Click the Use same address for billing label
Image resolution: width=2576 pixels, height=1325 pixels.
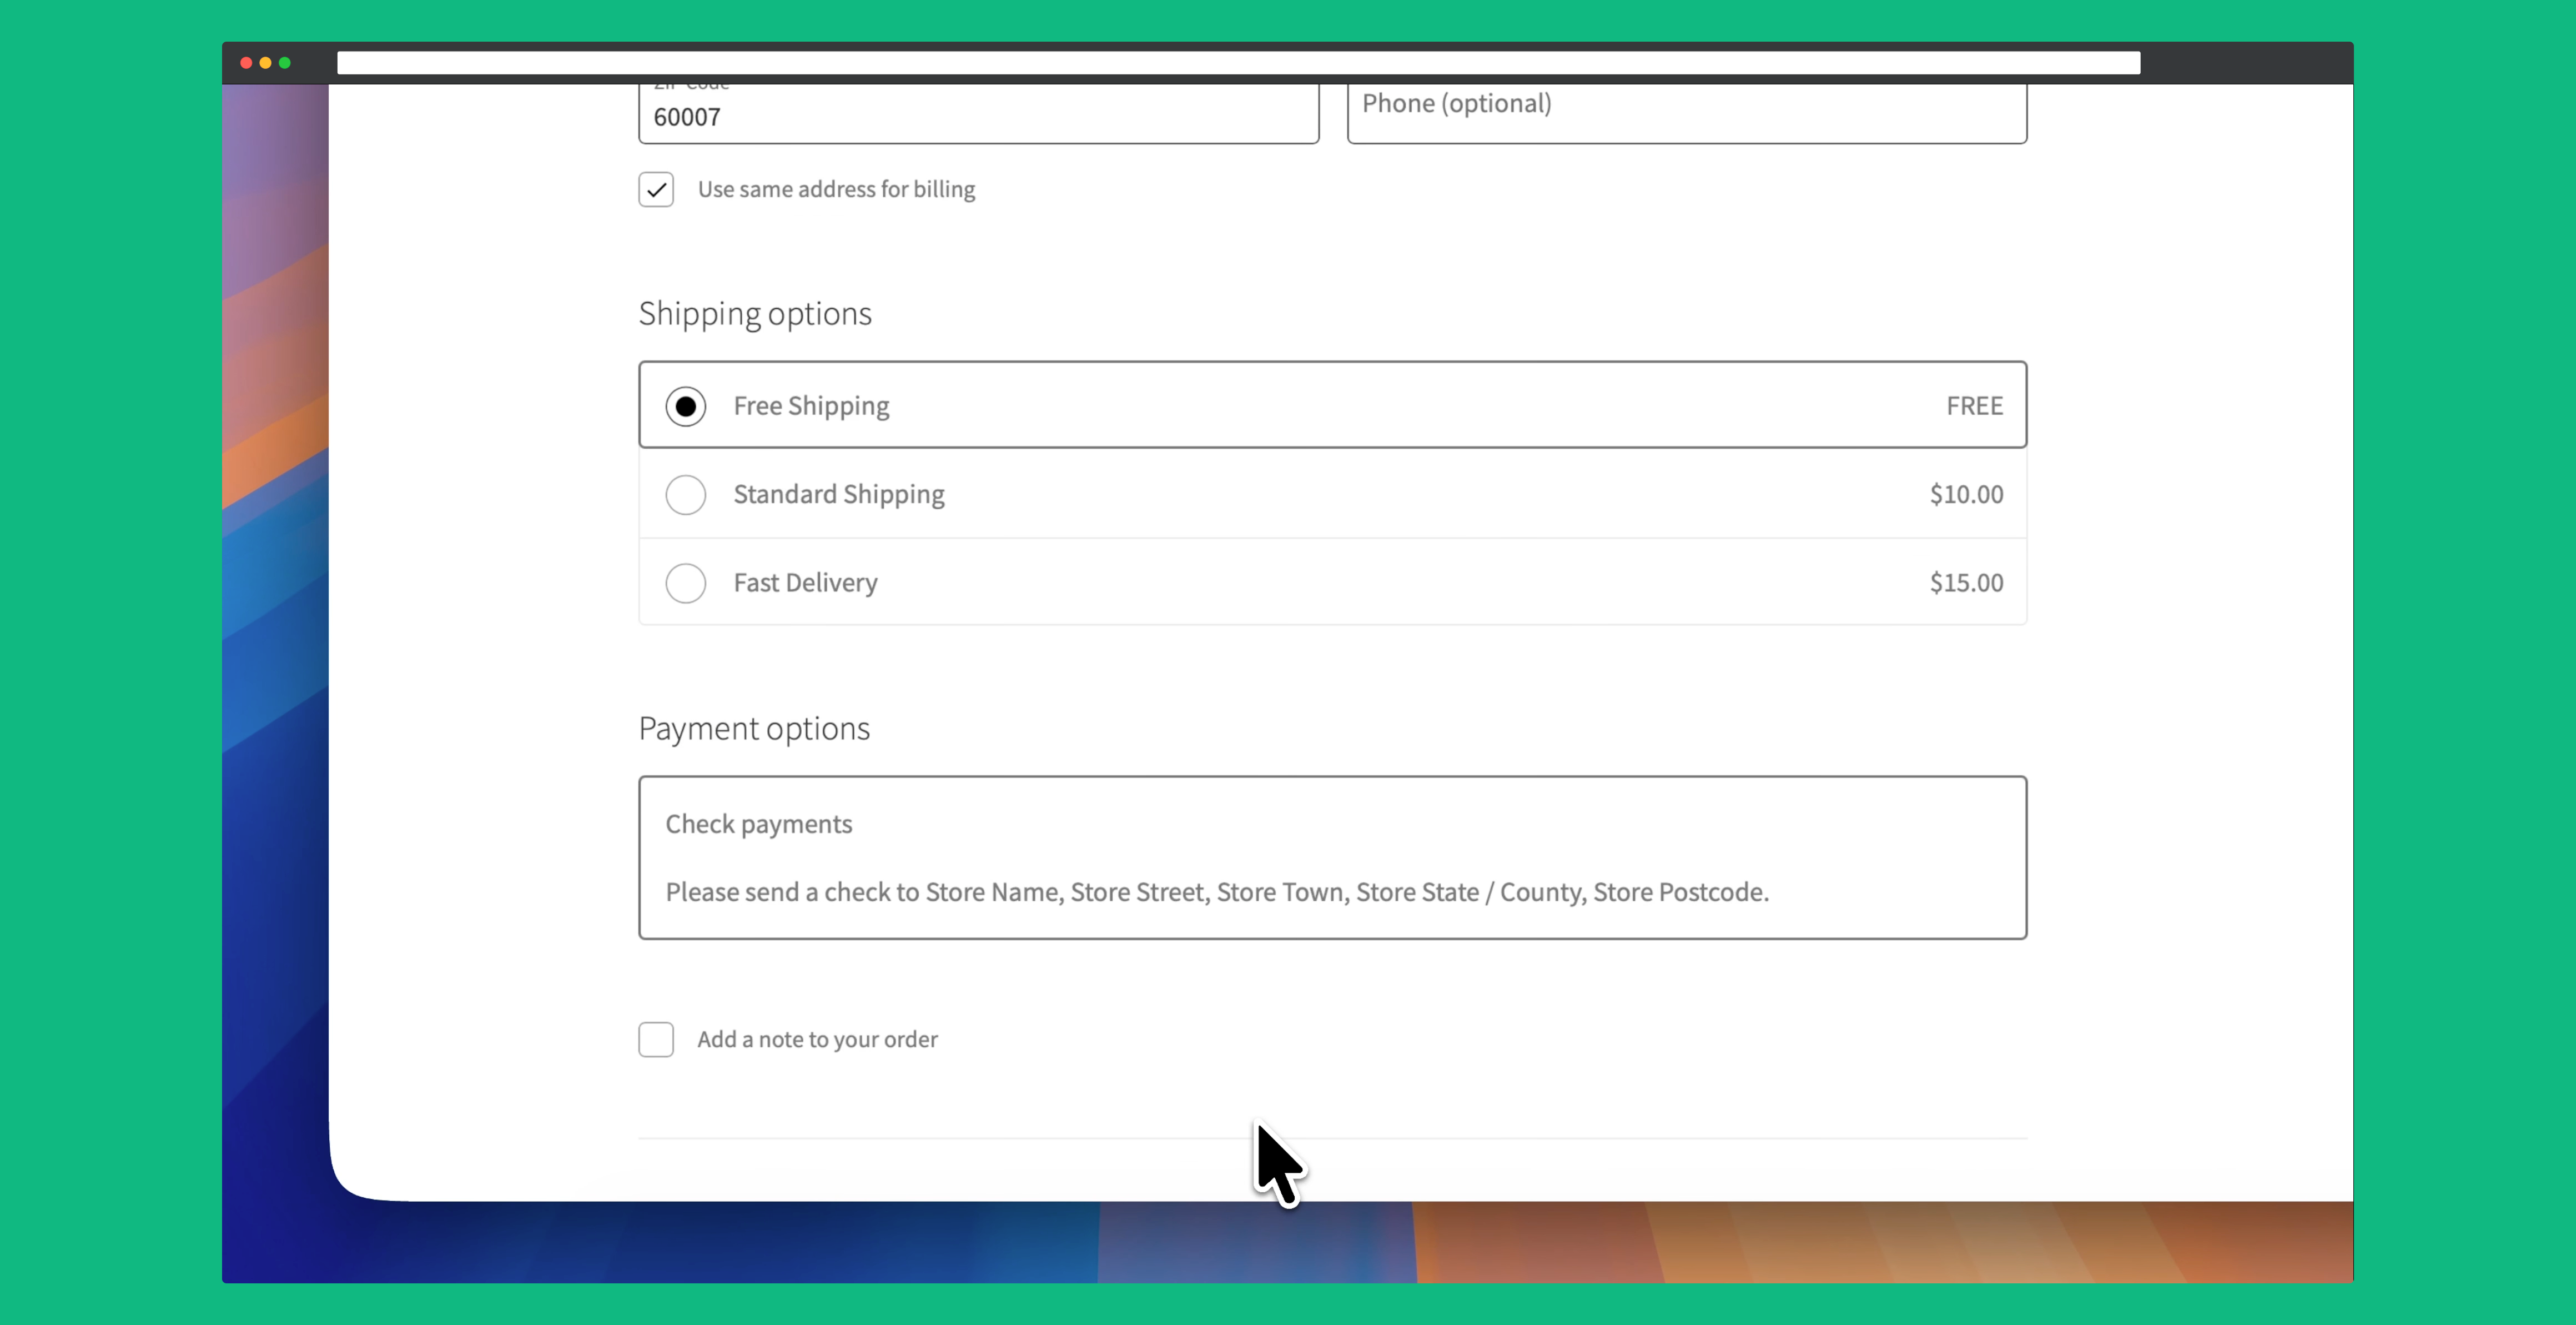pos(836,189)
